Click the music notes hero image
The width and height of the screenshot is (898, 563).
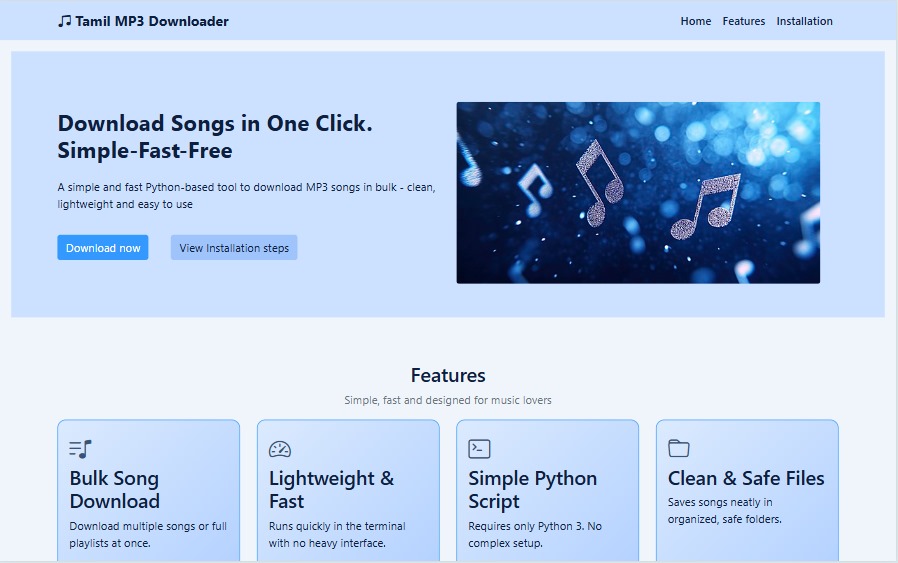coord(638,192)
